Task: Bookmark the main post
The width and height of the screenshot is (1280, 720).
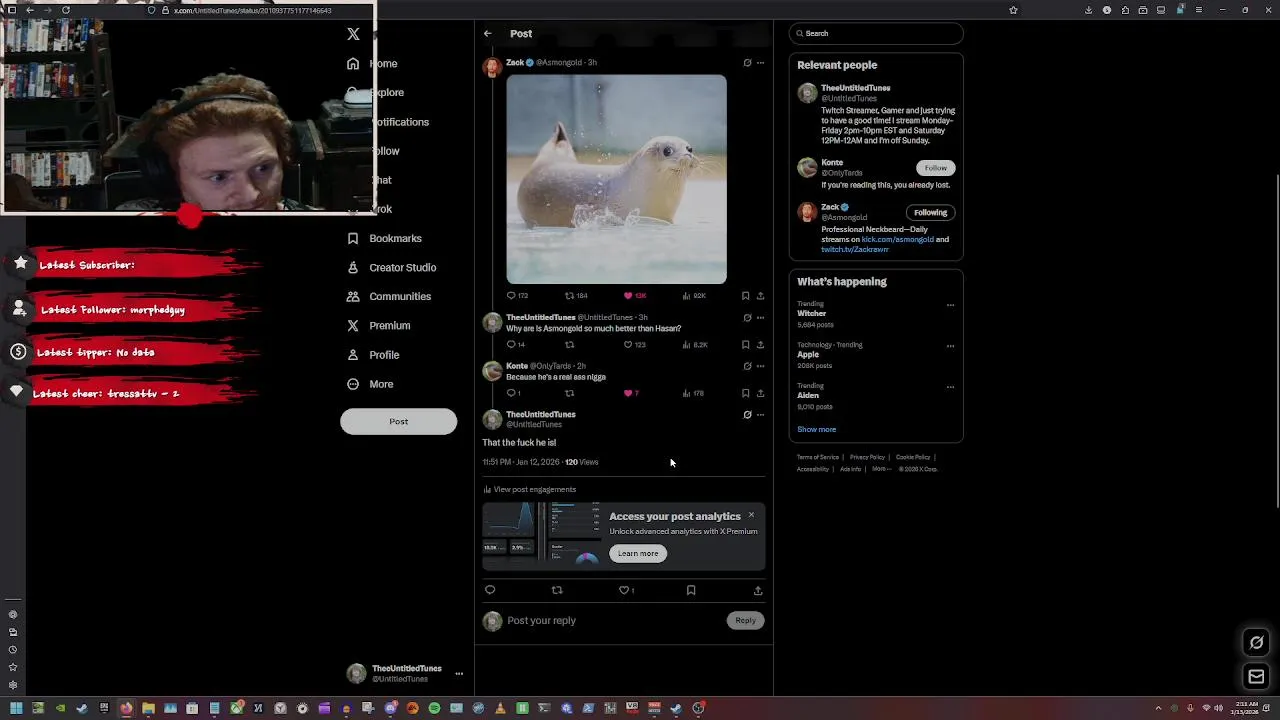Action: [x=691, y=591]
